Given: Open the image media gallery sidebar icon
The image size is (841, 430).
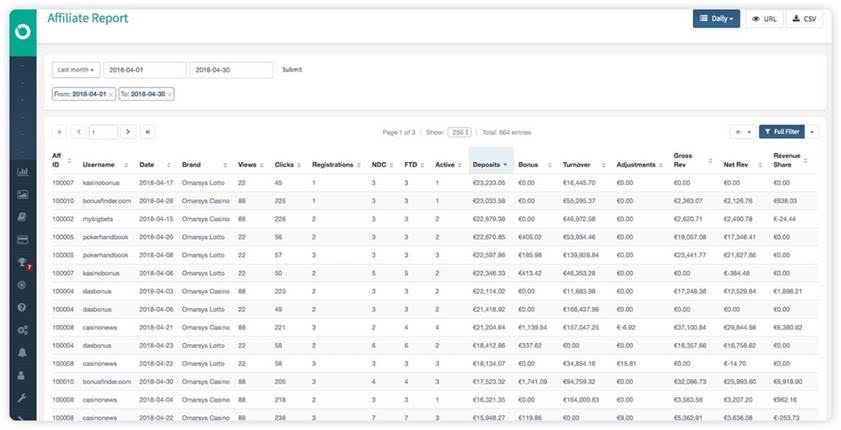Looking at the screenshot, I should (23, 195).
